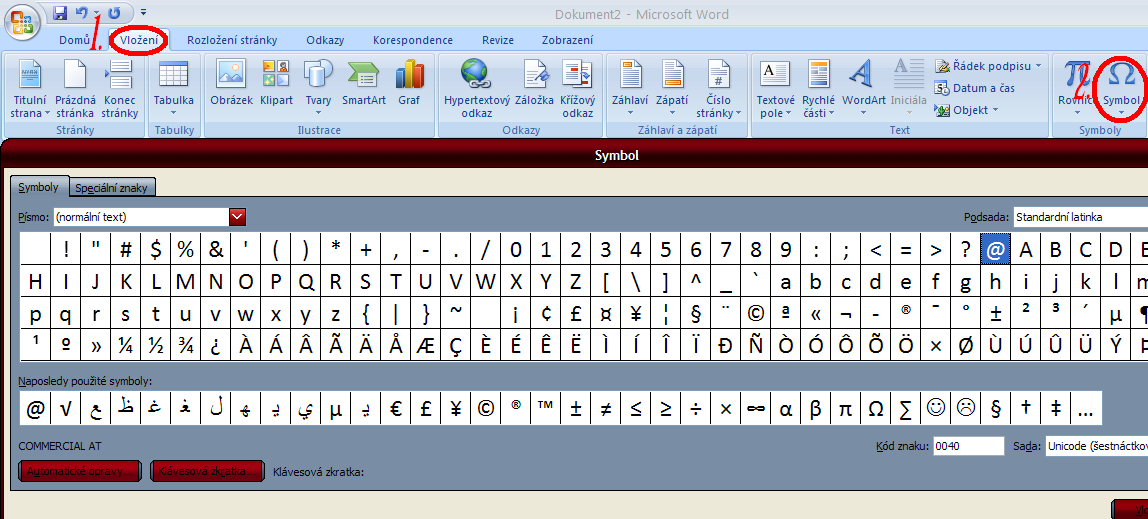Insert a Graf chart

tap(409, 83)
